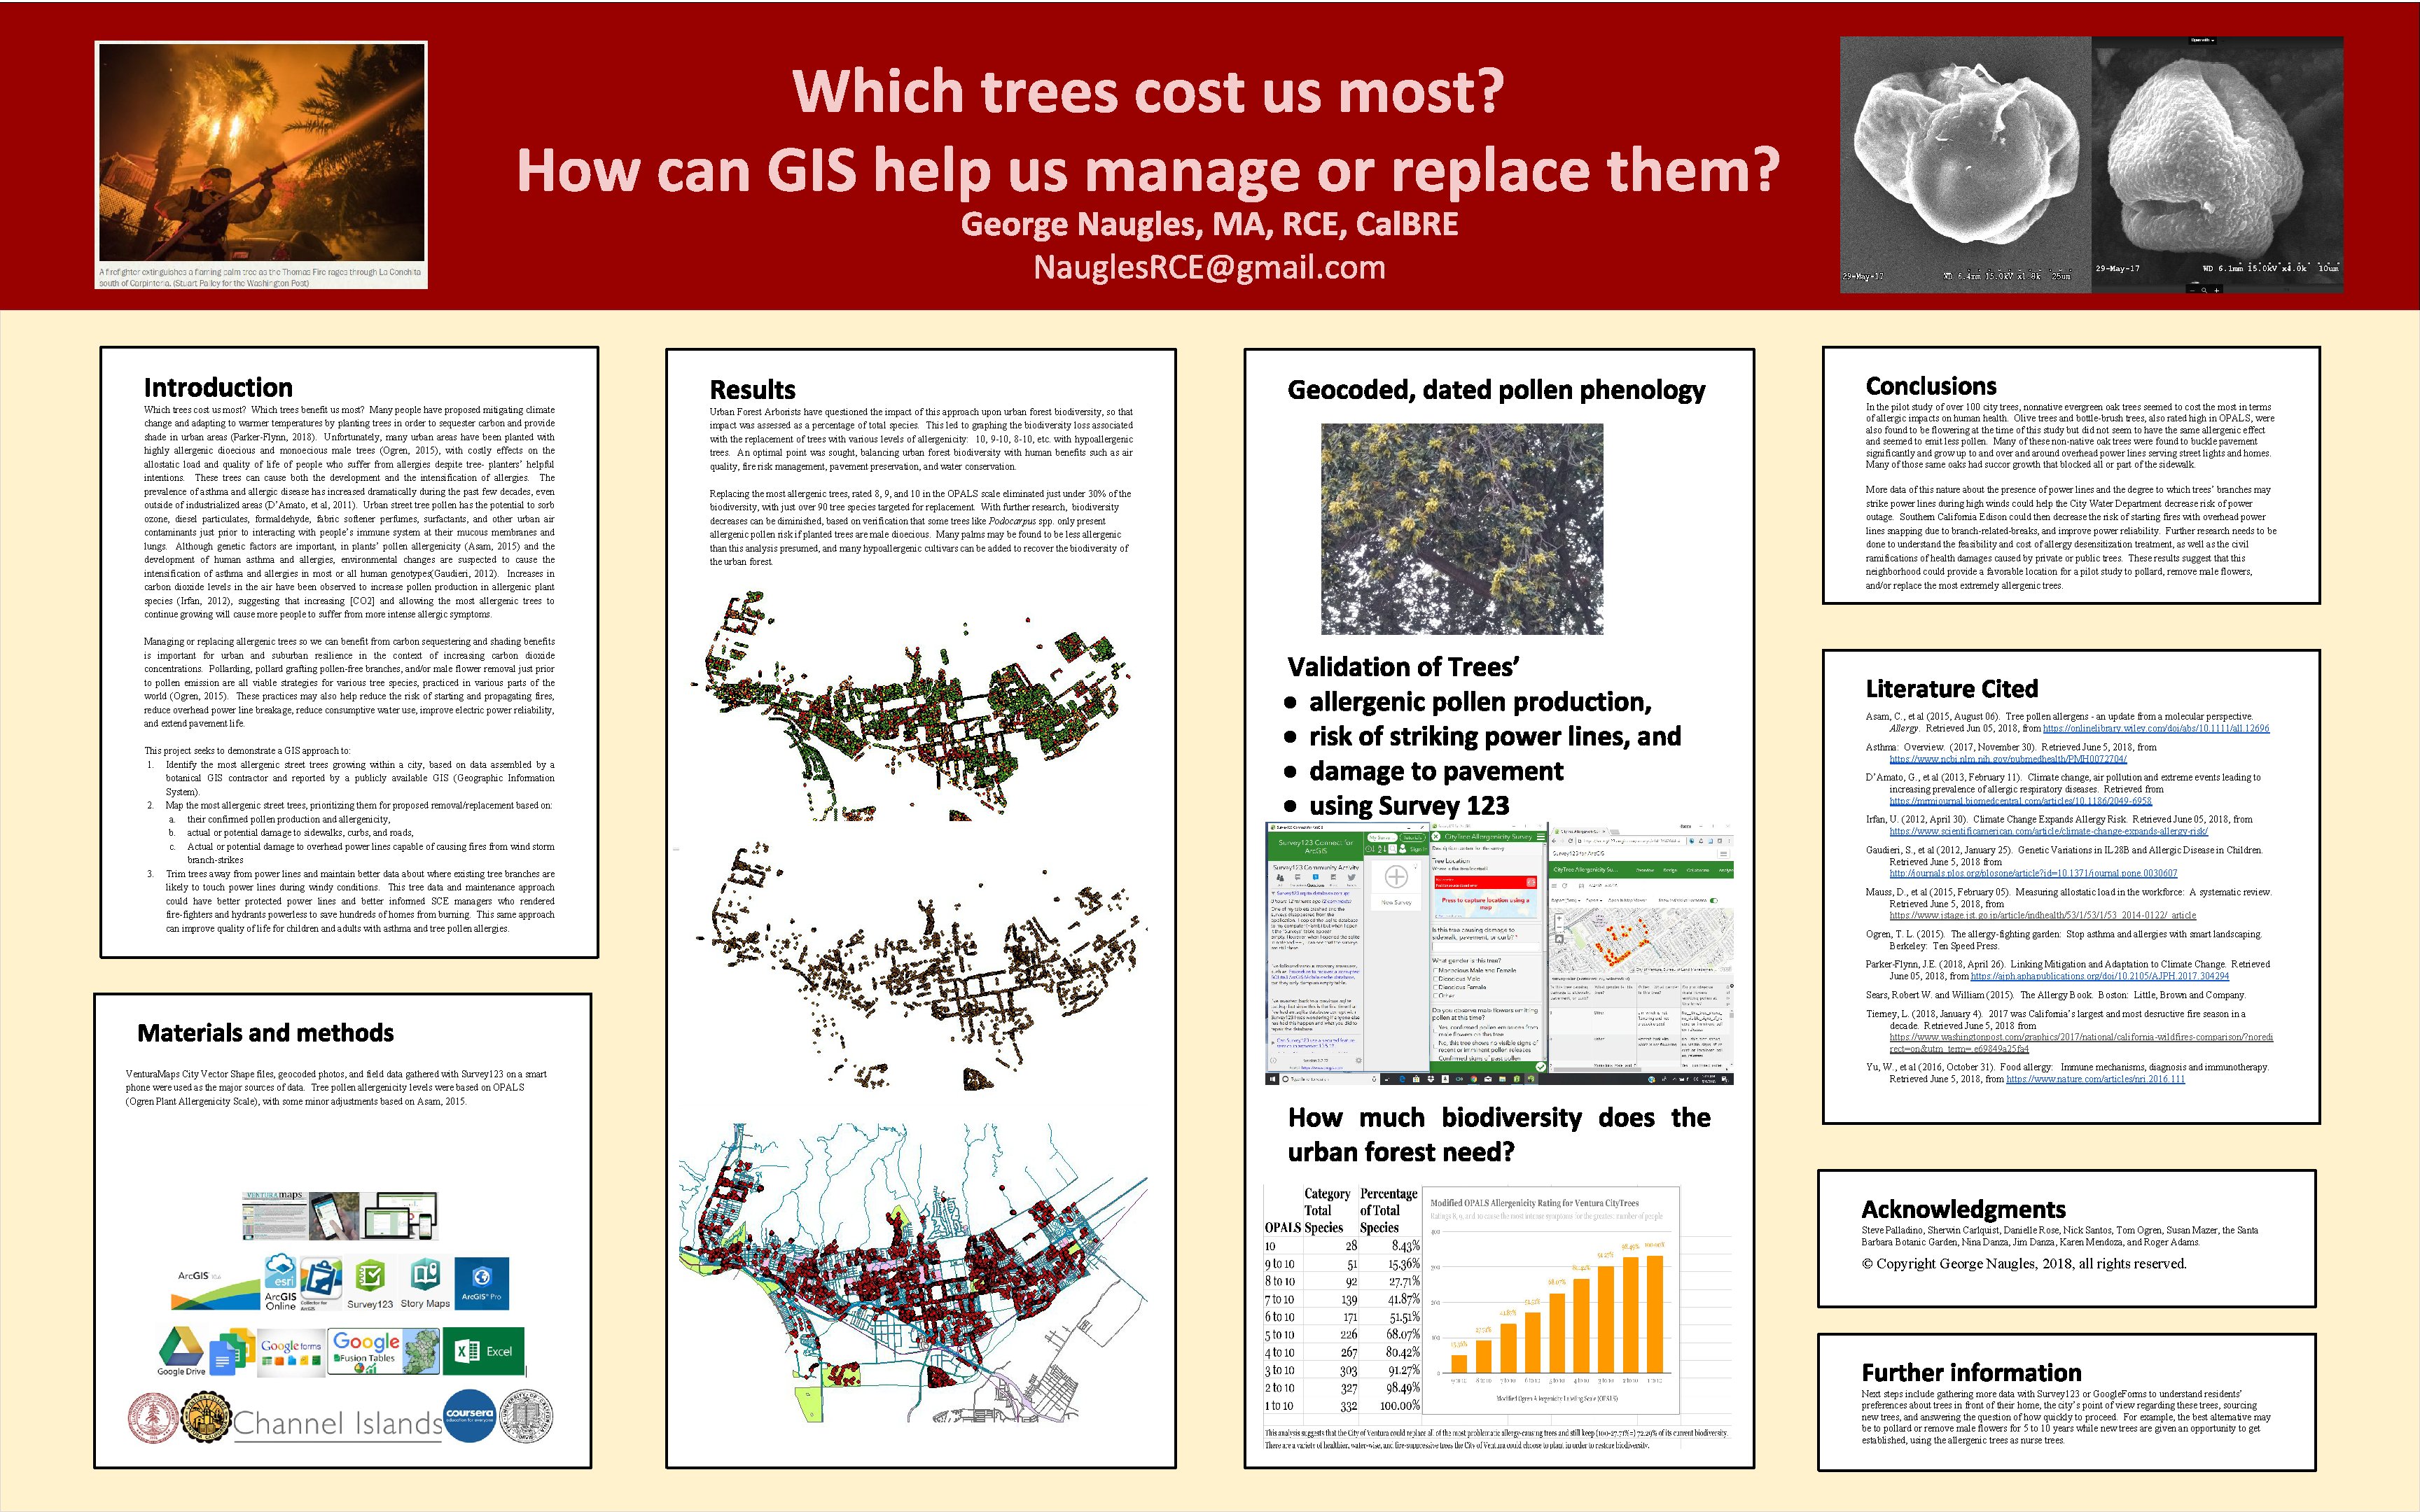Image resolution: width=2420 pixels, height=1512 pixels.
Task: Click the author name George Naugles, MA, RCE, CalBRE
Action: tap(1209, 224)
